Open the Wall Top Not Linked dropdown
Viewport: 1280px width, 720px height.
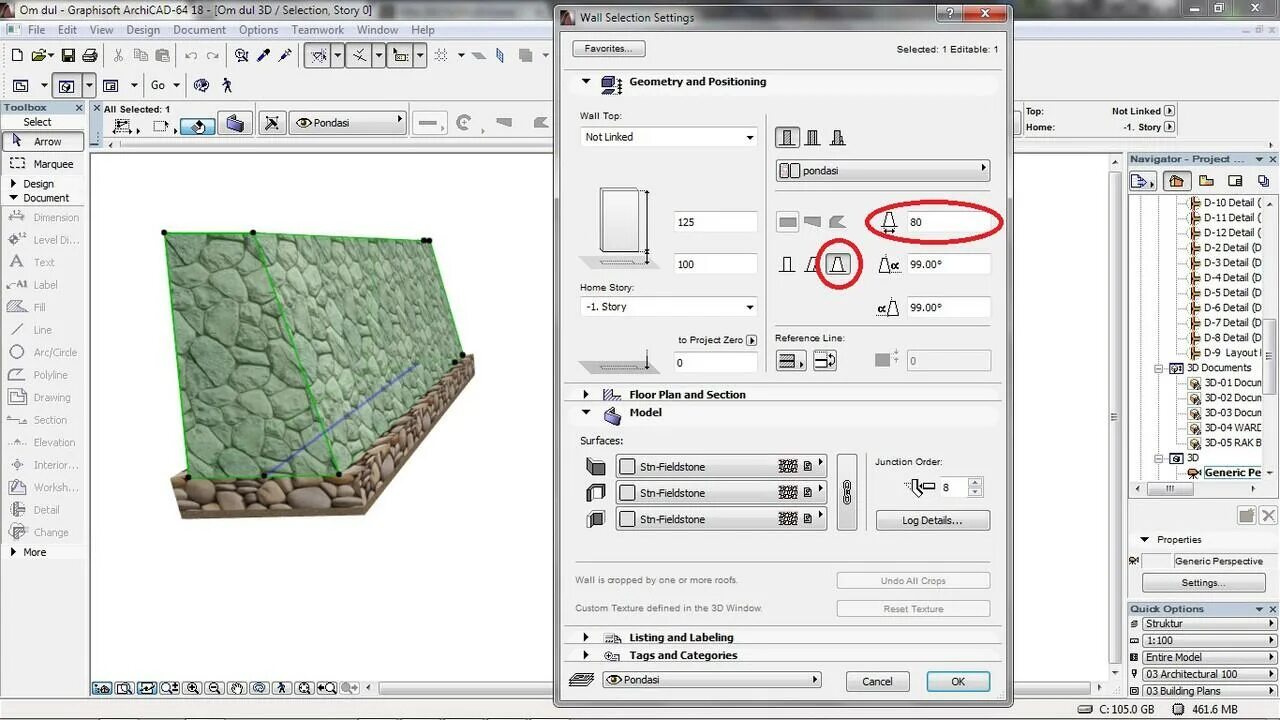tap(669, 137)
